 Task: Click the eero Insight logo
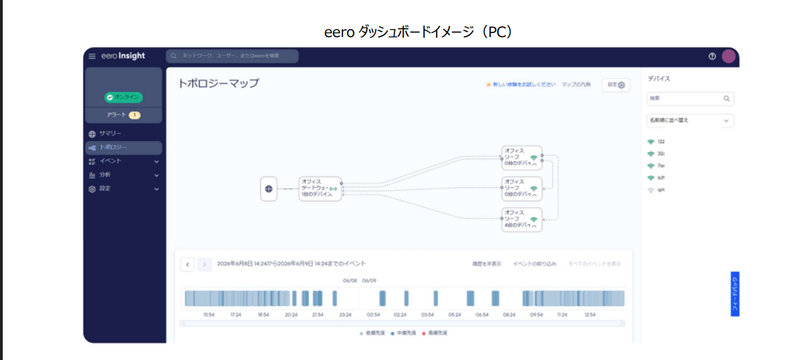123,56
